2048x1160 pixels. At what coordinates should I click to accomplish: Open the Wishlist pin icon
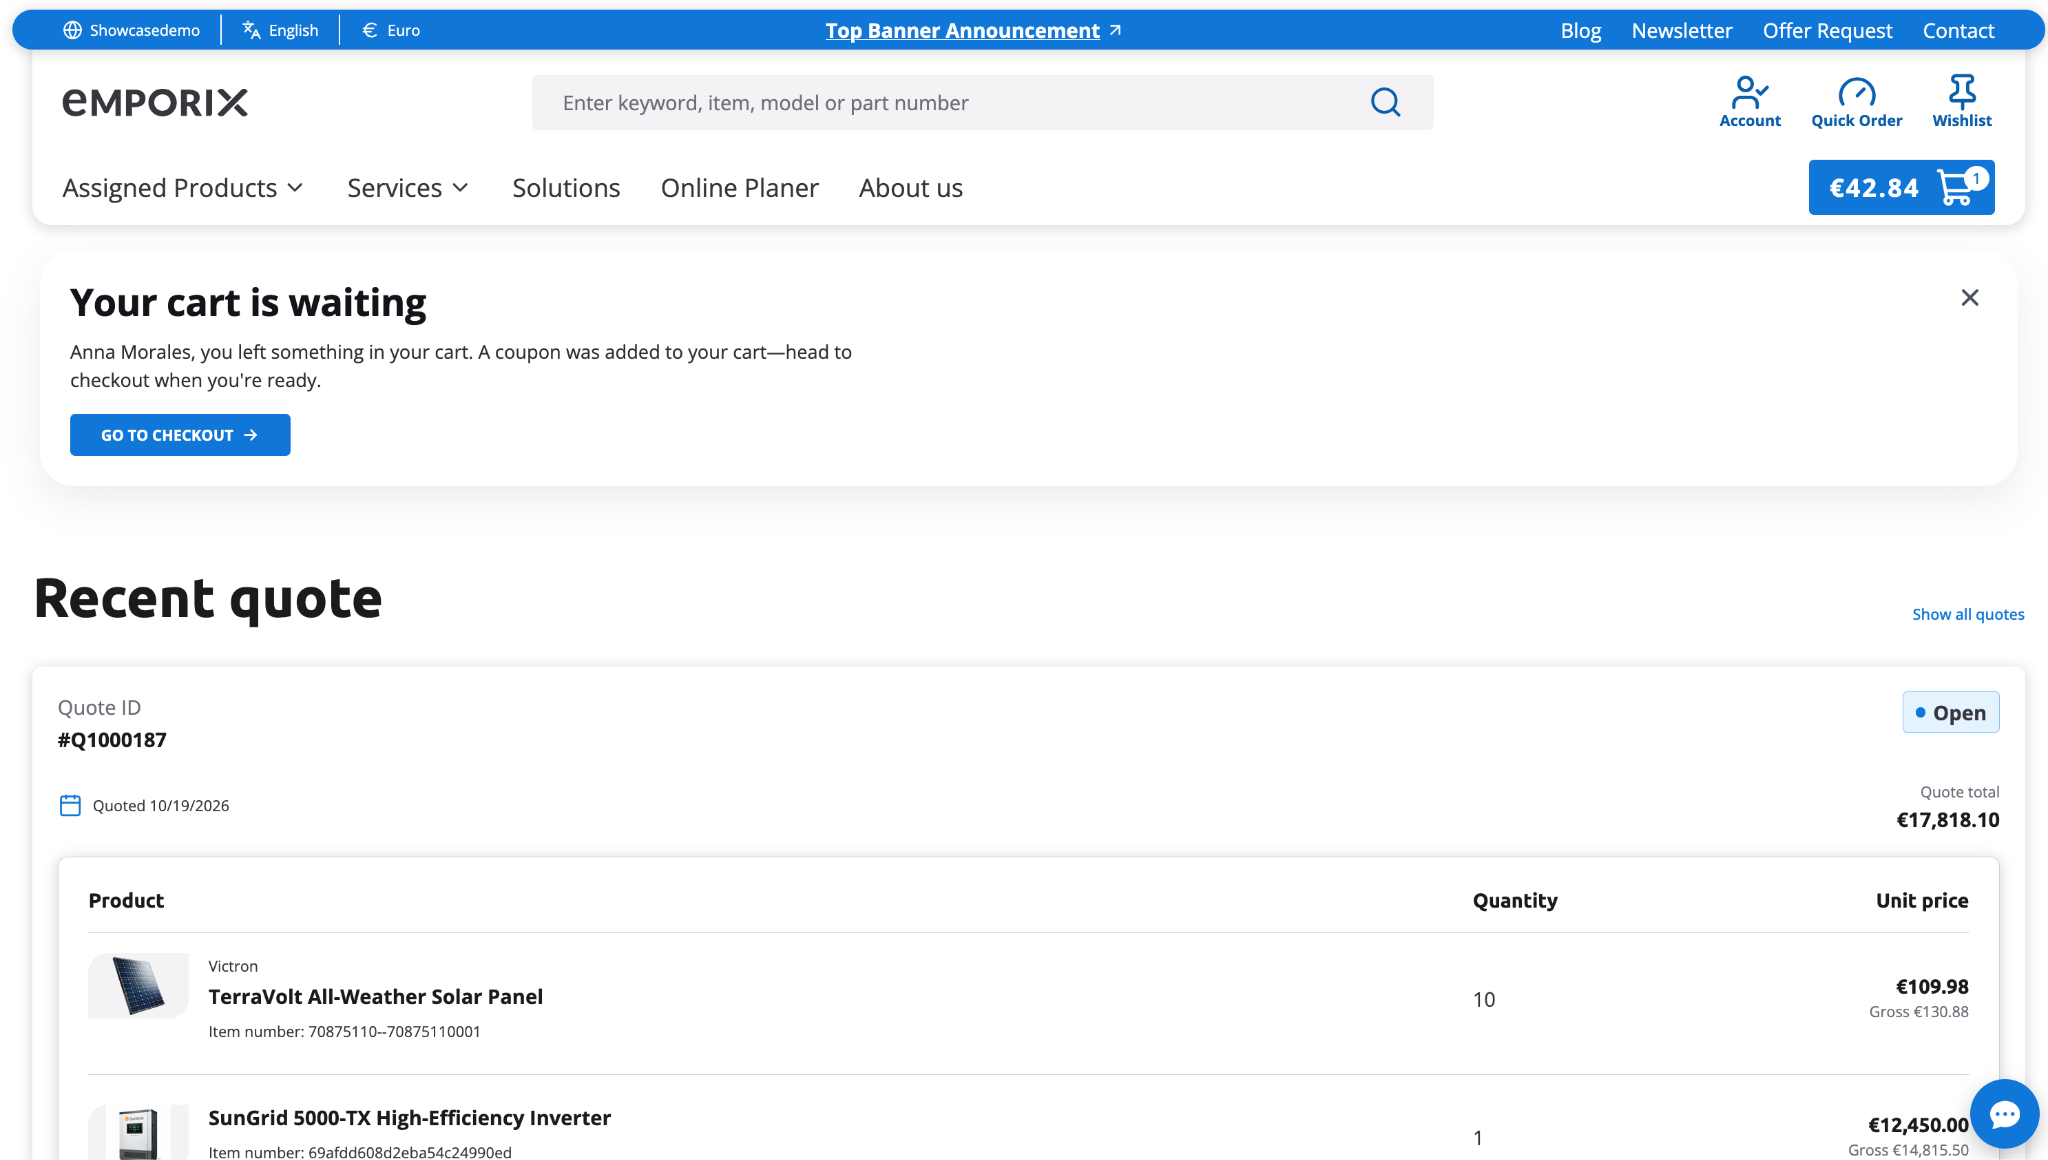pos(1962,102)
